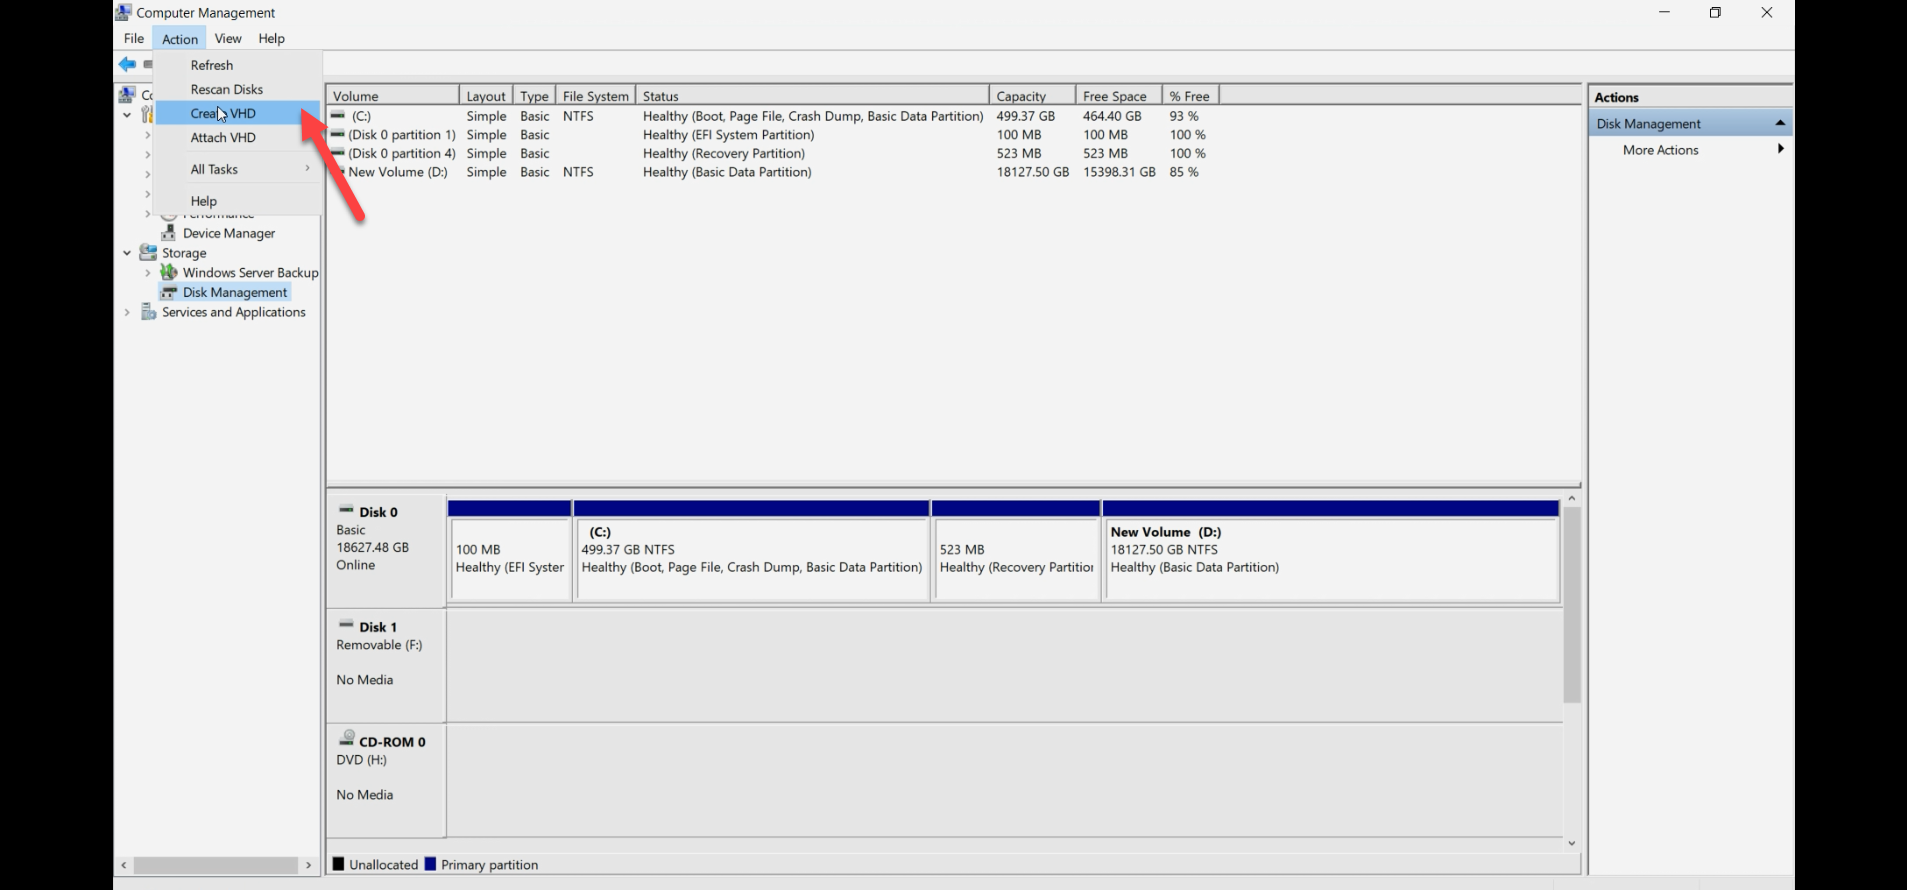Click the 464.40 GB free space cell

(x=1111, y=116)
